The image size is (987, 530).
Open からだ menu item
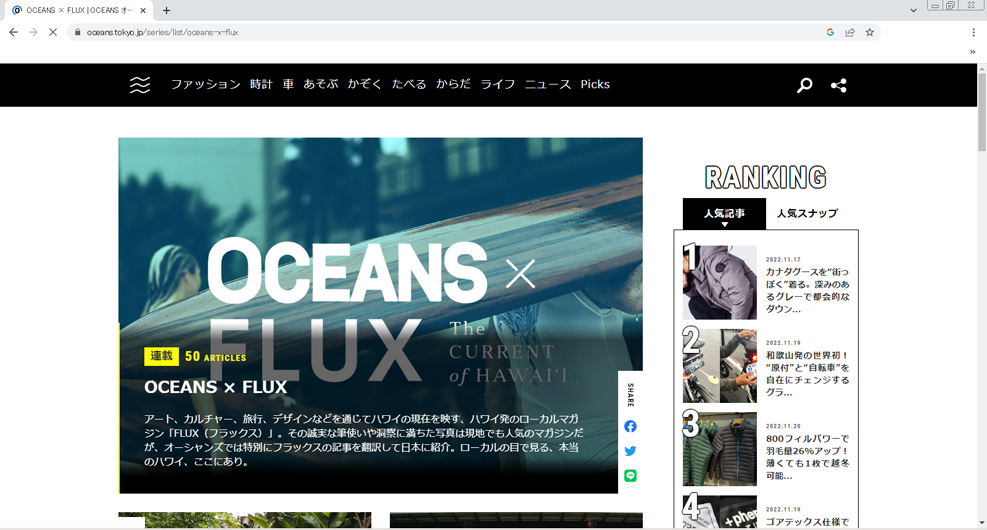453,84
